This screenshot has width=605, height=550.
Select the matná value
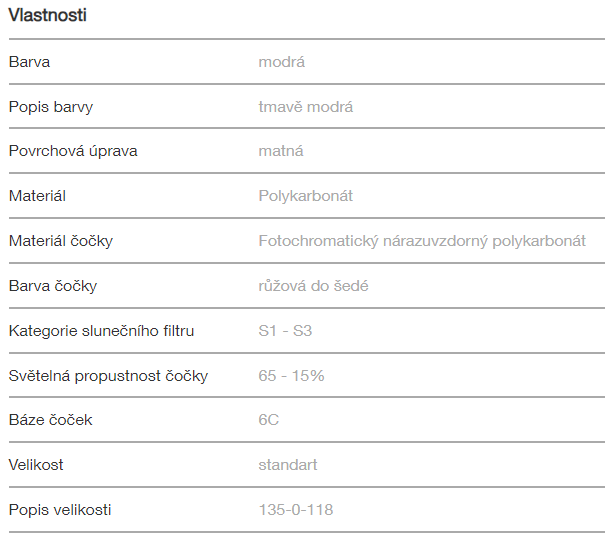point(281,151)
